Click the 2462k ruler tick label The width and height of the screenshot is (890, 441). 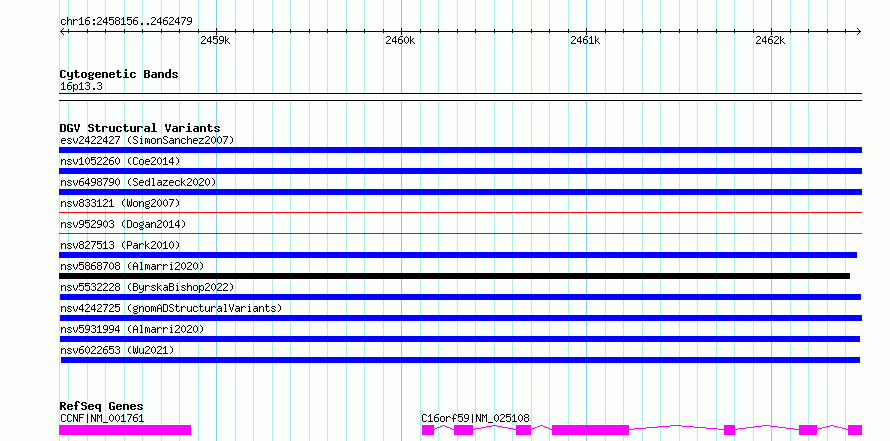770,40
